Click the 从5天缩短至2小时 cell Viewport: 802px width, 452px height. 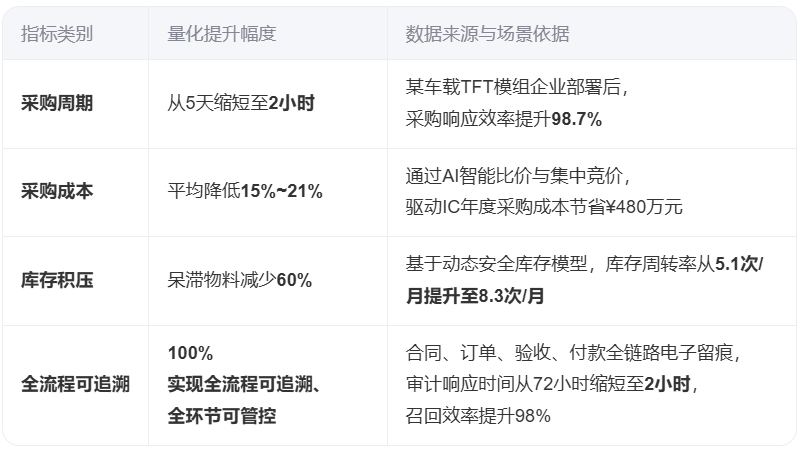point(240,104)
